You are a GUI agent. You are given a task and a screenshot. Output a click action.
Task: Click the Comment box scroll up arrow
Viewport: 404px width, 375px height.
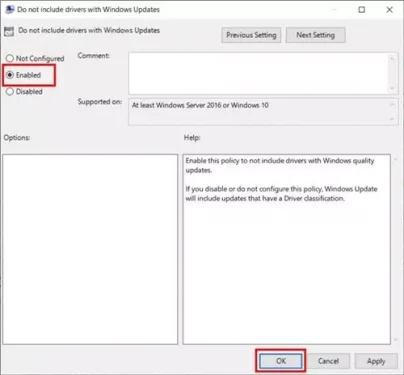(x=392, y=59)
